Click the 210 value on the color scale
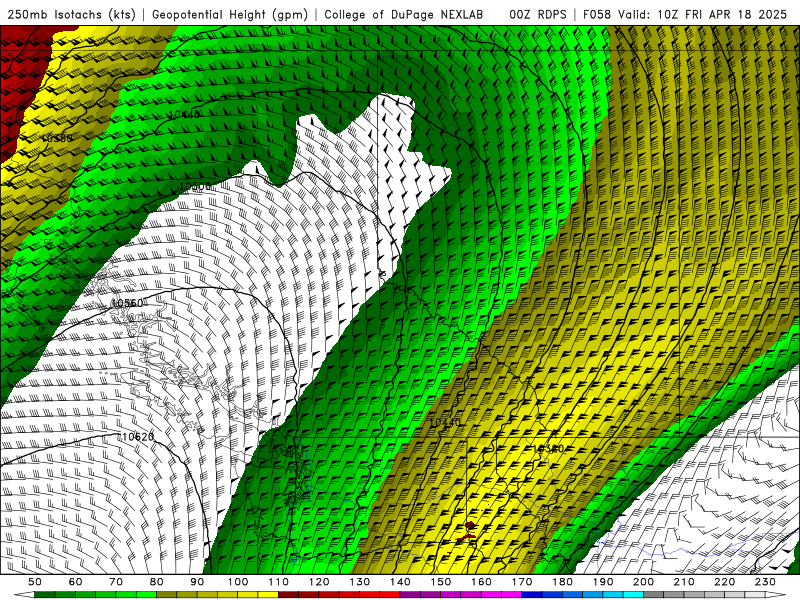Screen dimensions: 800x600 (685, 582)
